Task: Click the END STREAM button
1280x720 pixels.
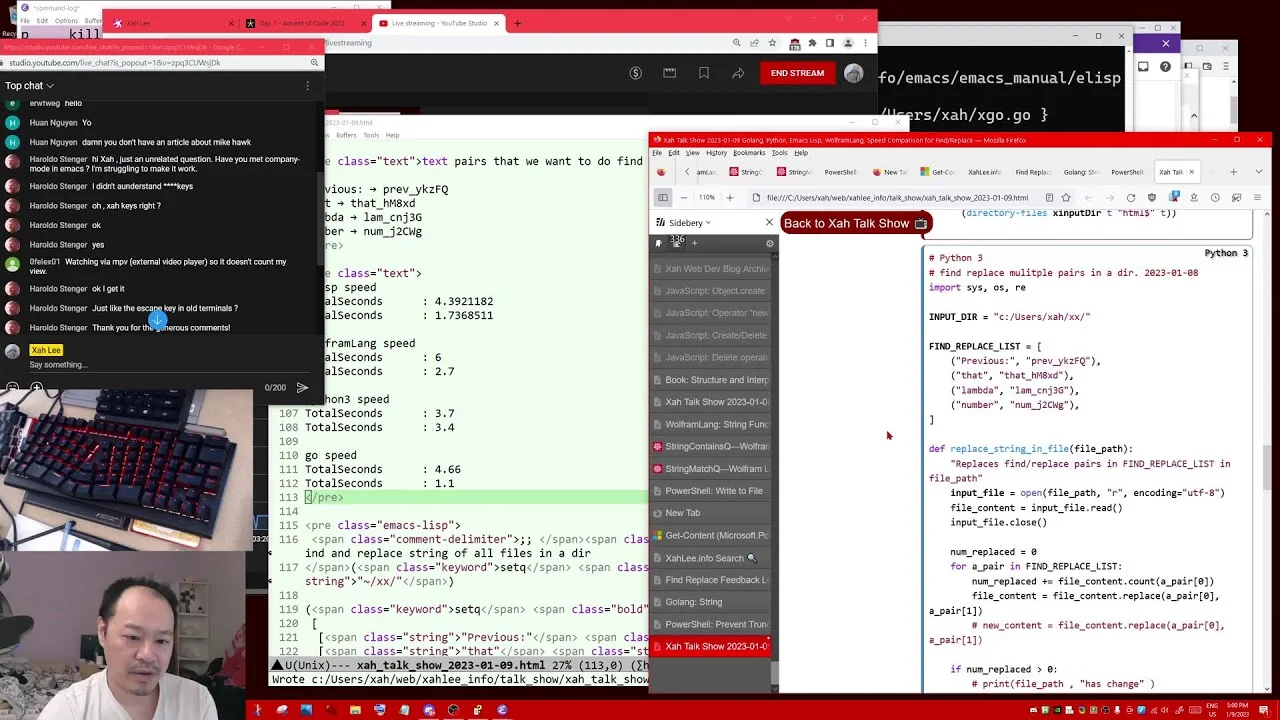Action: pos(797,73)
